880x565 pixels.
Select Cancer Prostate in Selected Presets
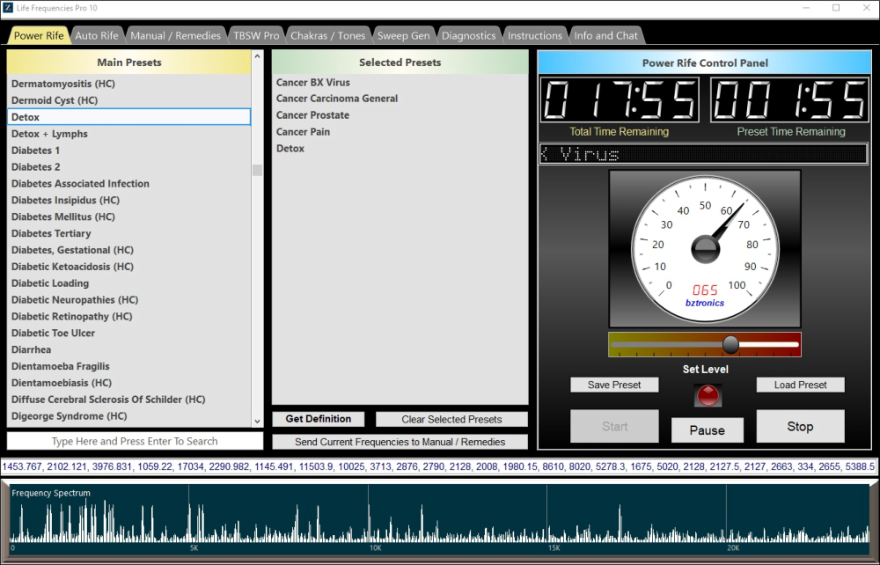point(312,115)
